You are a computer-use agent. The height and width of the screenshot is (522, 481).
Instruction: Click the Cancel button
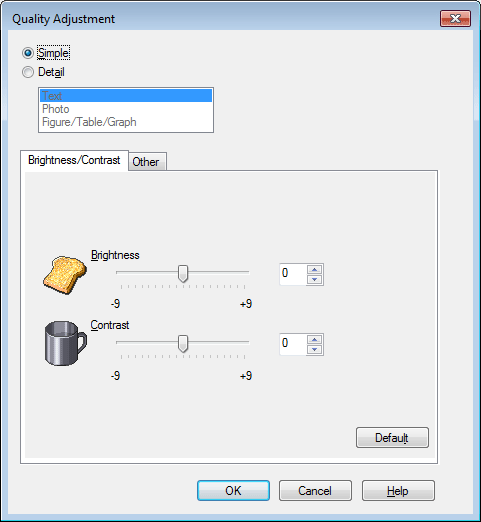315,490
